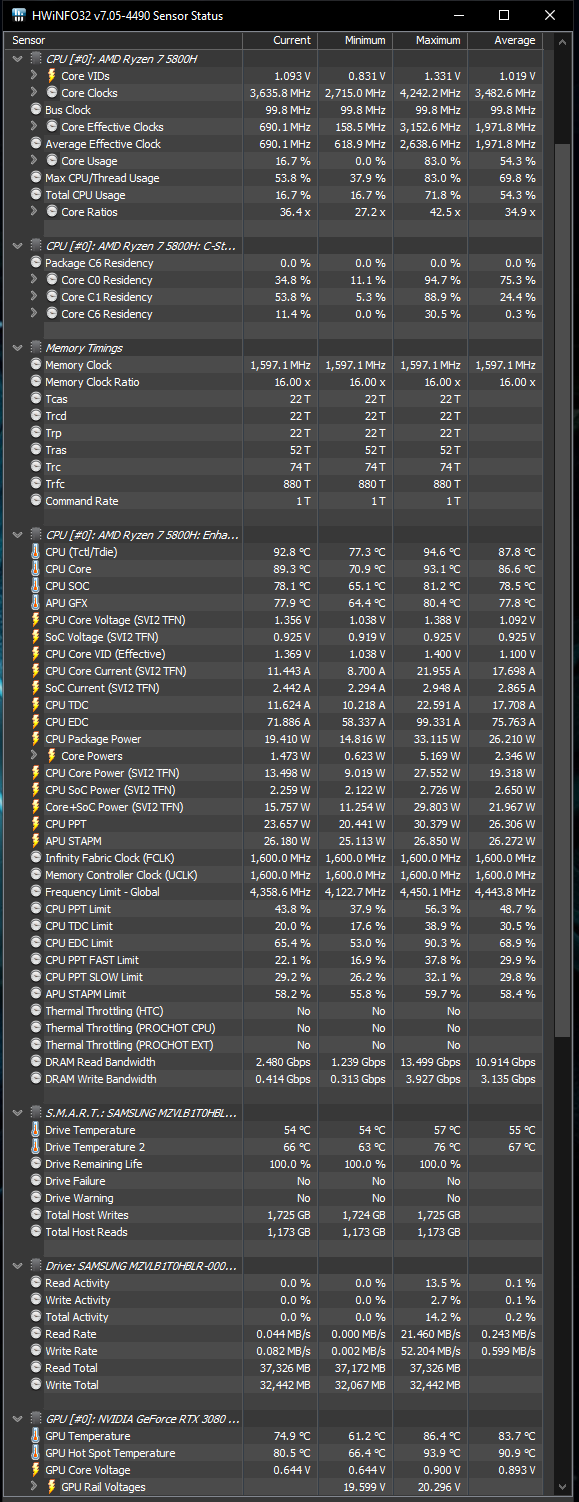Viewport: 579px width, 1502px height.
Task: Click the Maximum column header
Action: 429,40
